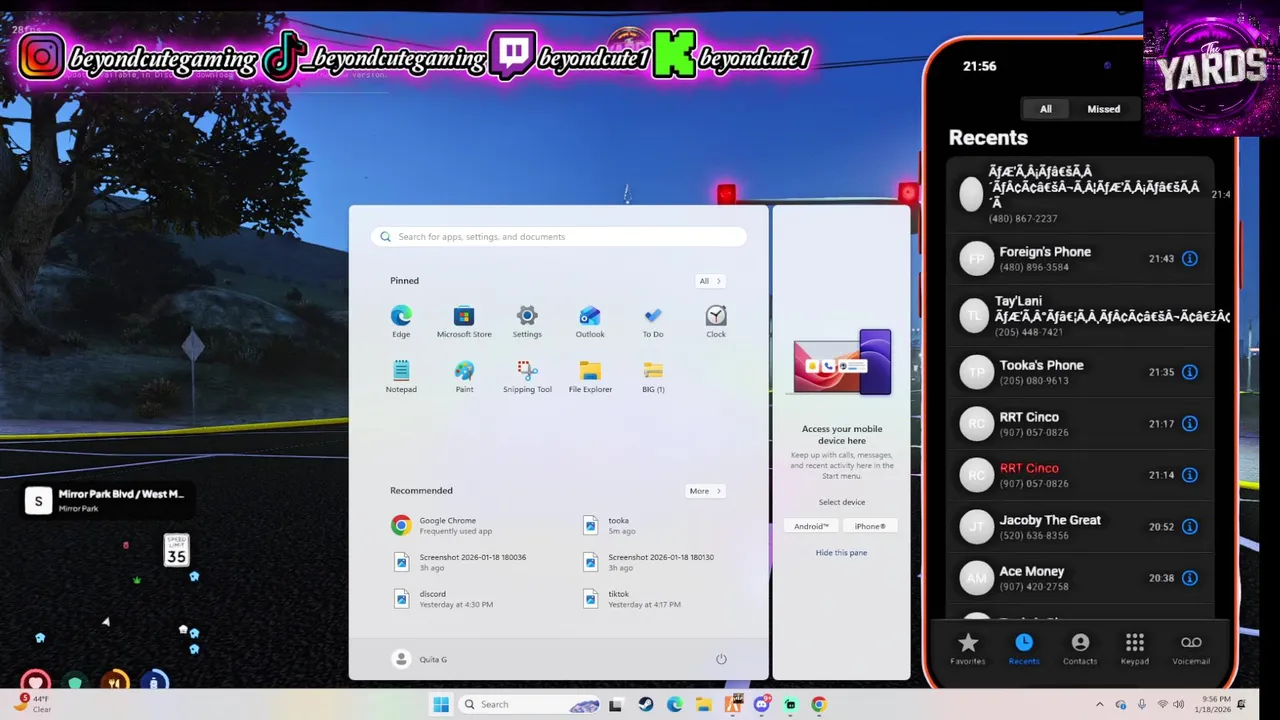The image size is (1280, 720).
Task: Show info for Foreign's Phone call
Action: 1190,259
